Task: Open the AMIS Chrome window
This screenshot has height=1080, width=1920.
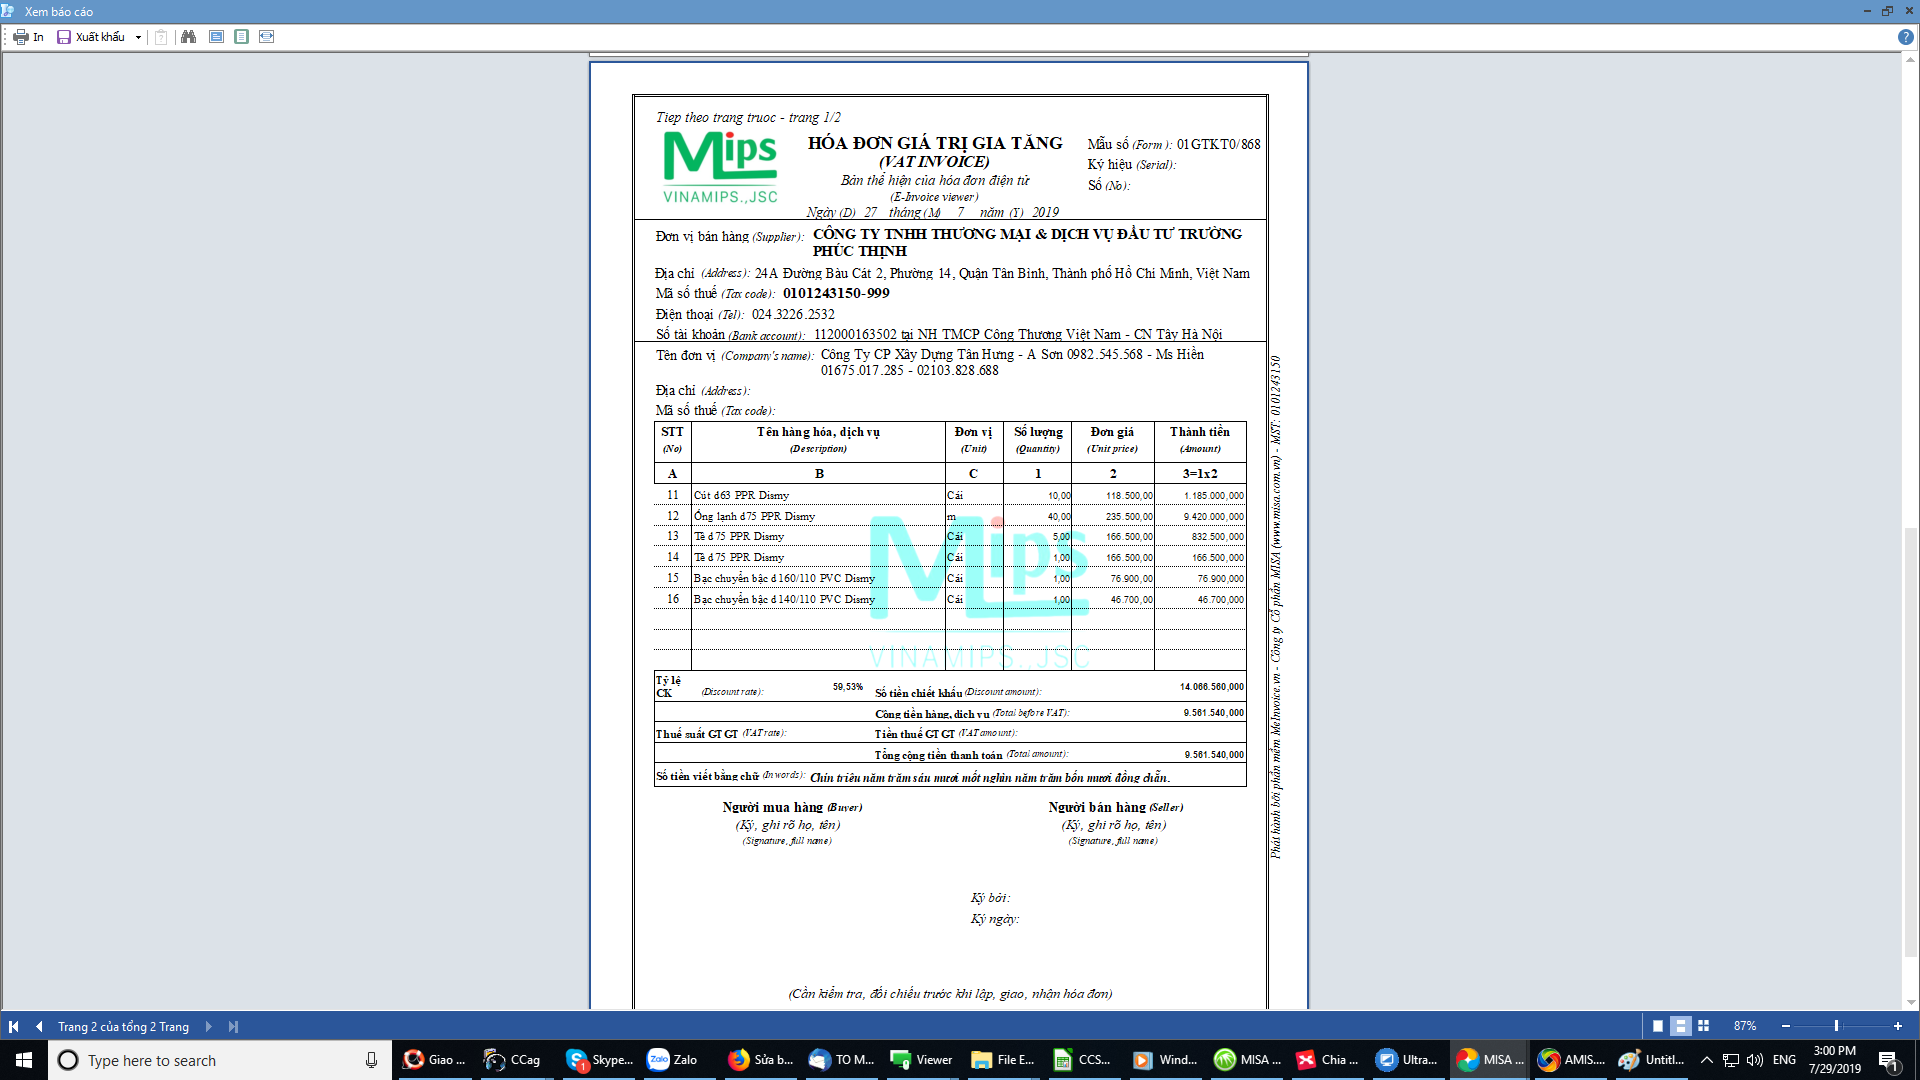Action: [1572, 1060]
